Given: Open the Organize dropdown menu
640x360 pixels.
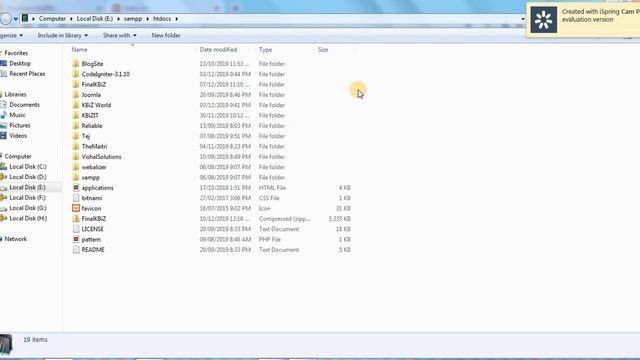Looking at the screenshot, I should [11, 36].
